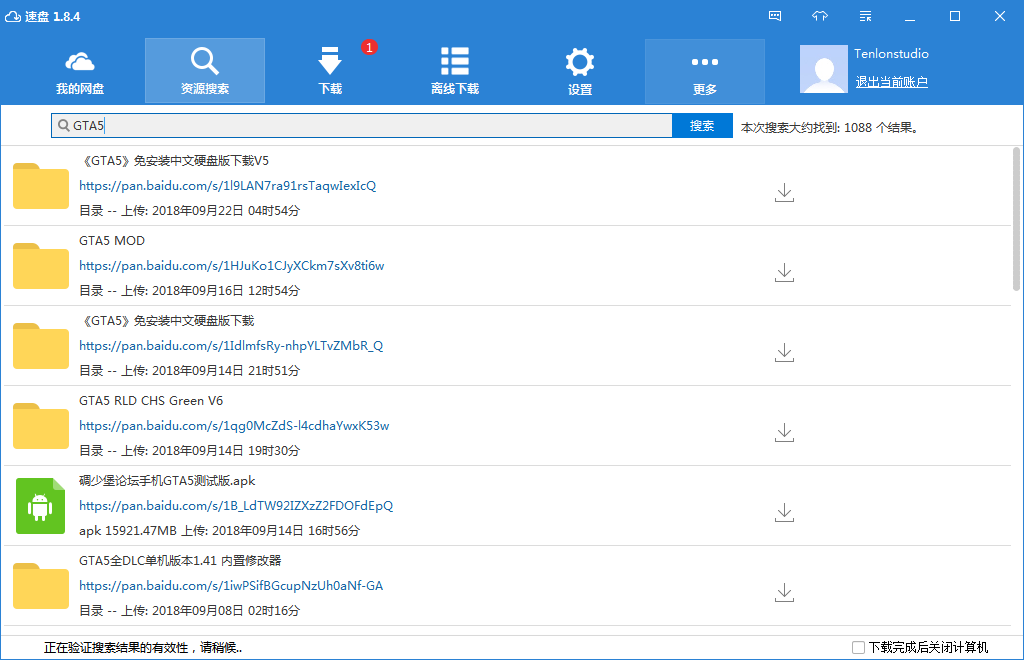Click the red download count badge
This screenshot has height=660, width=1024.
point(369,47)
